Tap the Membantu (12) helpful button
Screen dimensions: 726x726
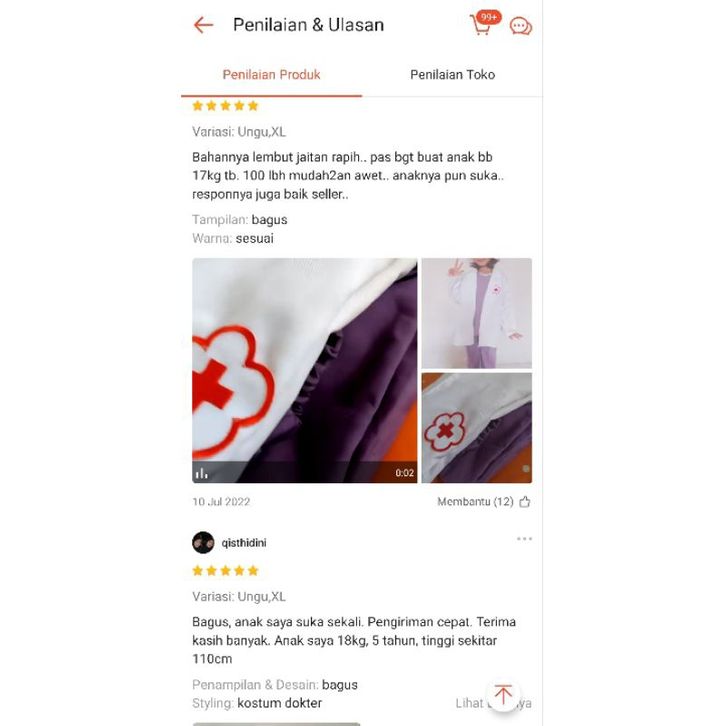(x=484, y=501)
